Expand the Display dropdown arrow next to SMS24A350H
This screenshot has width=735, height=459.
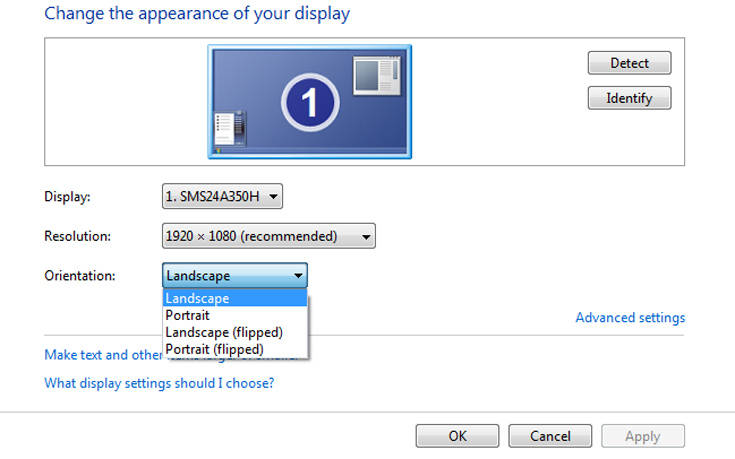tap(273, 196)
